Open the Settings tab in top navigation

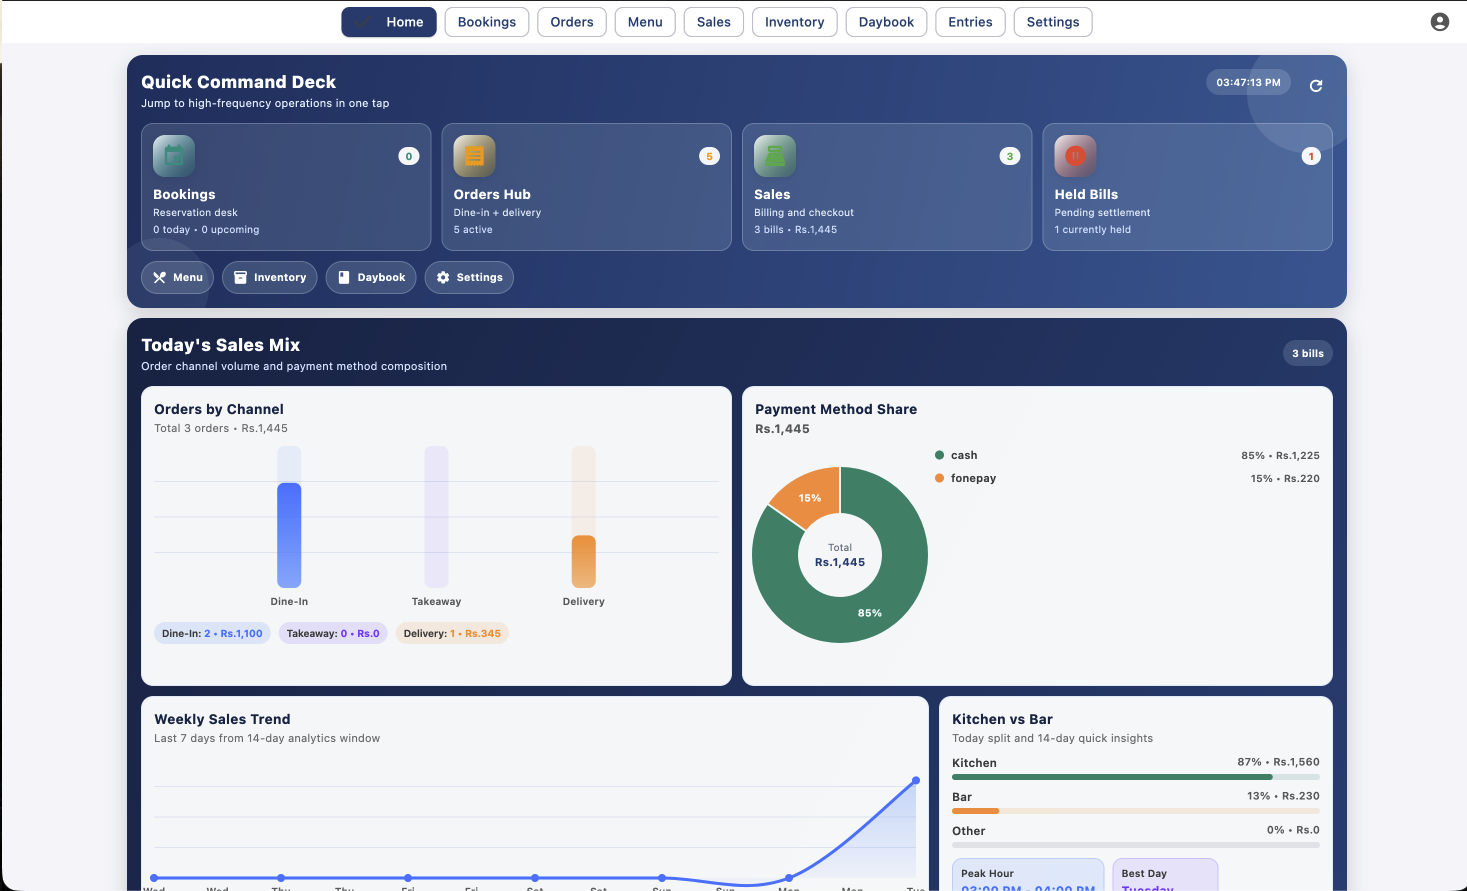1053,22
